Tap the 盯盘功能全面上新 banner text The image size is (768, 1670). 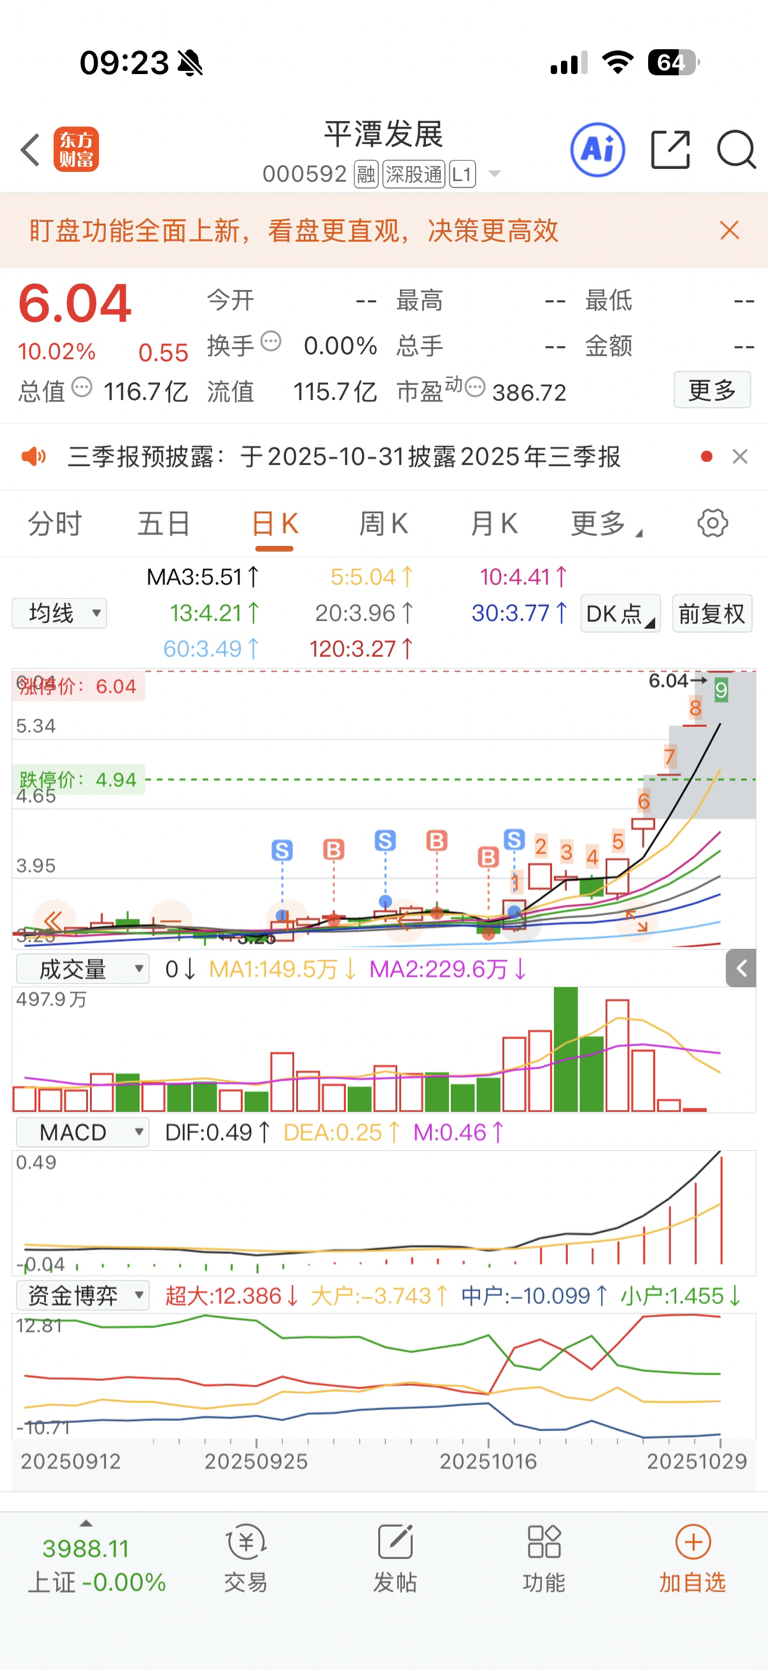pyautogui.click(x=293, y=231)
